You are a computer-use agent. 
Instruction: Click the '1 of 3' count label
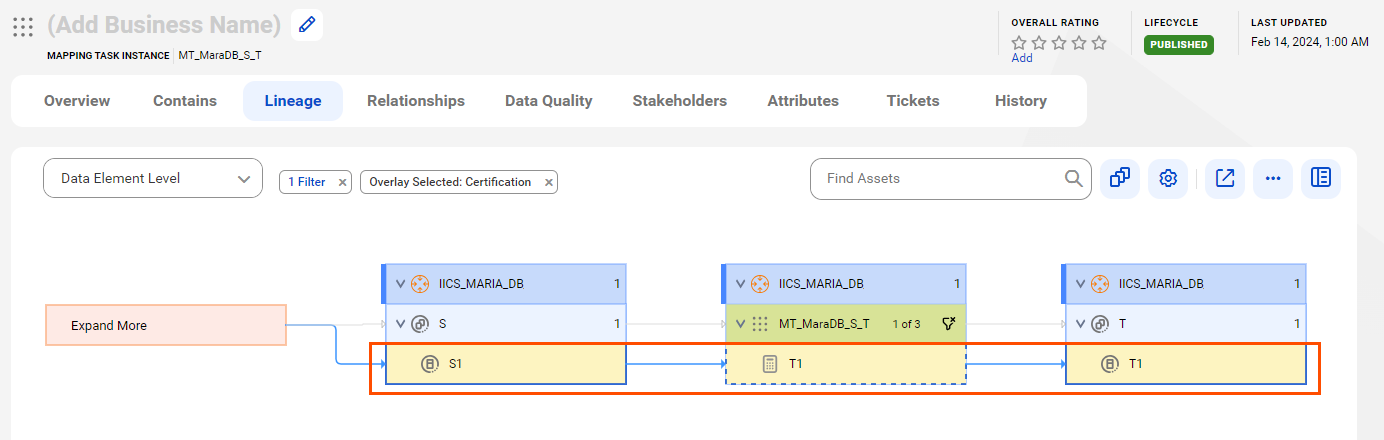[906, 324]
